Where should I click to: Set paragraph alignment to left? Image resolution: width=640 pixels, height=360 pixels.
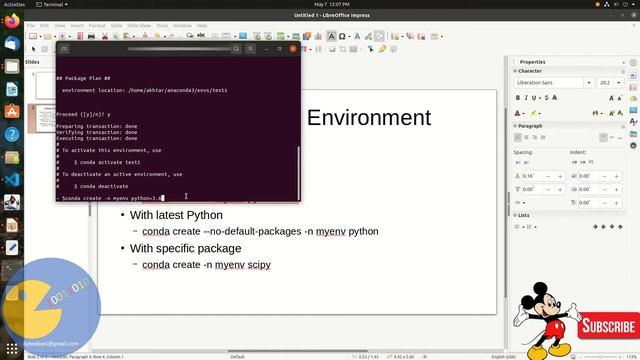(518, 138)
